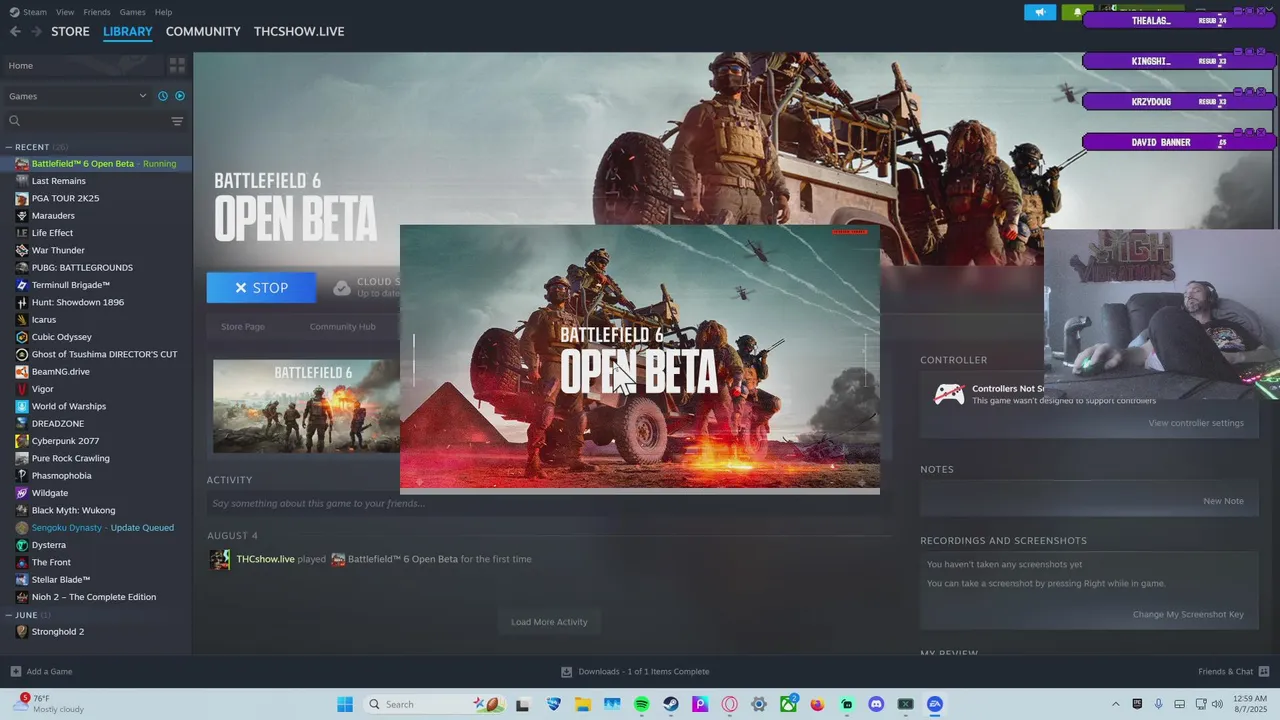Select Black Myth: Wukong in the library
Screen dimensions: 1280x720
[x=73, y=510]
